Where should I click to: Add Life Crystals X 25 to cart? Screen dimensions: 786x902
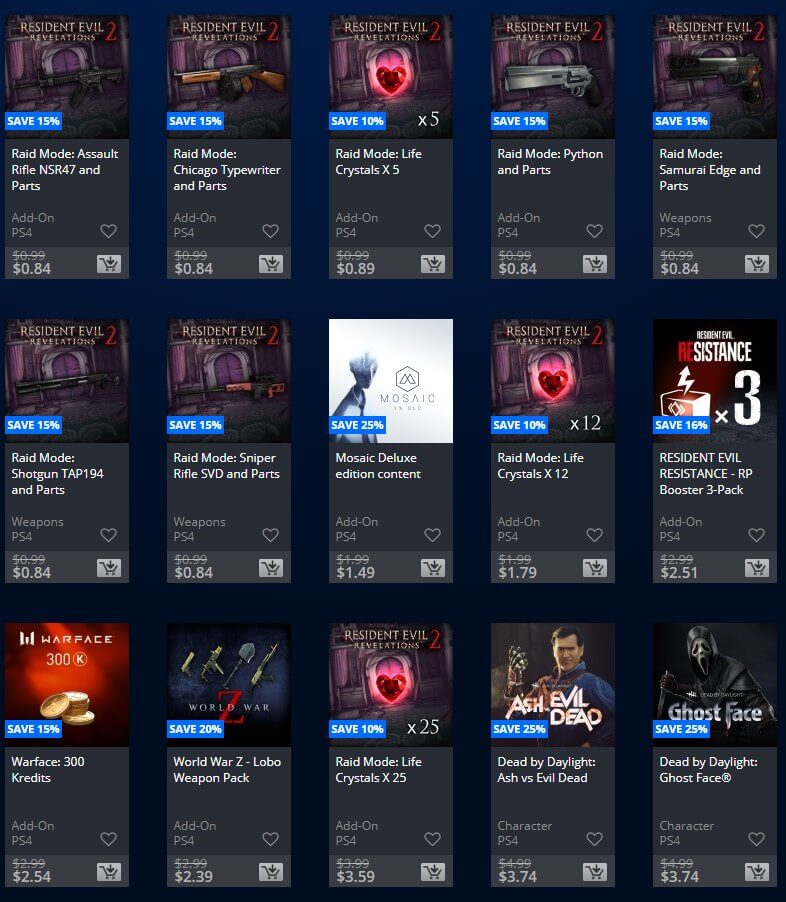click(x=433, y=872)
